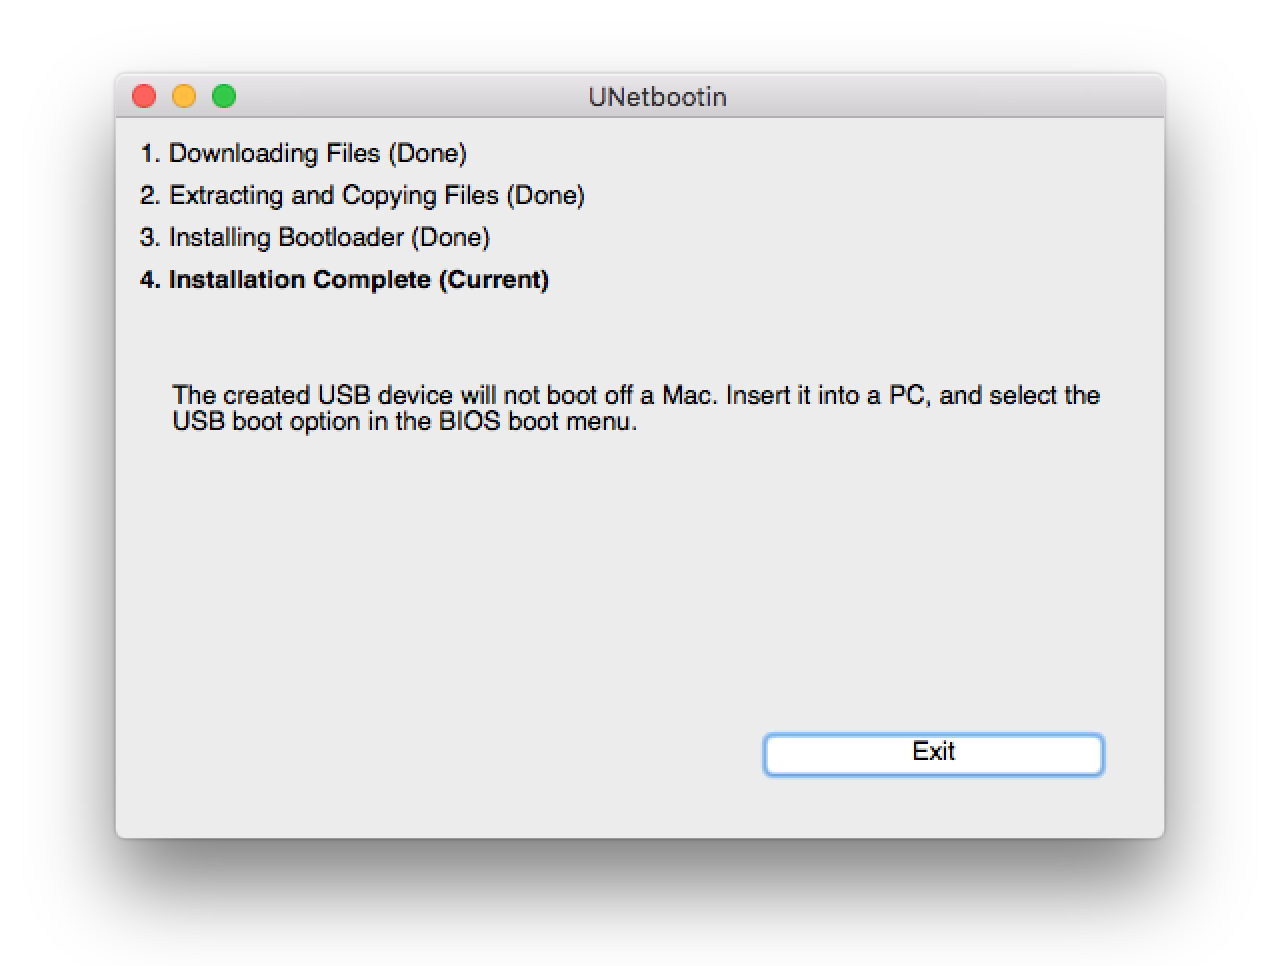1286x966 pixels.
Task: Click the Installing Bootloader step label
Action: 286,237
